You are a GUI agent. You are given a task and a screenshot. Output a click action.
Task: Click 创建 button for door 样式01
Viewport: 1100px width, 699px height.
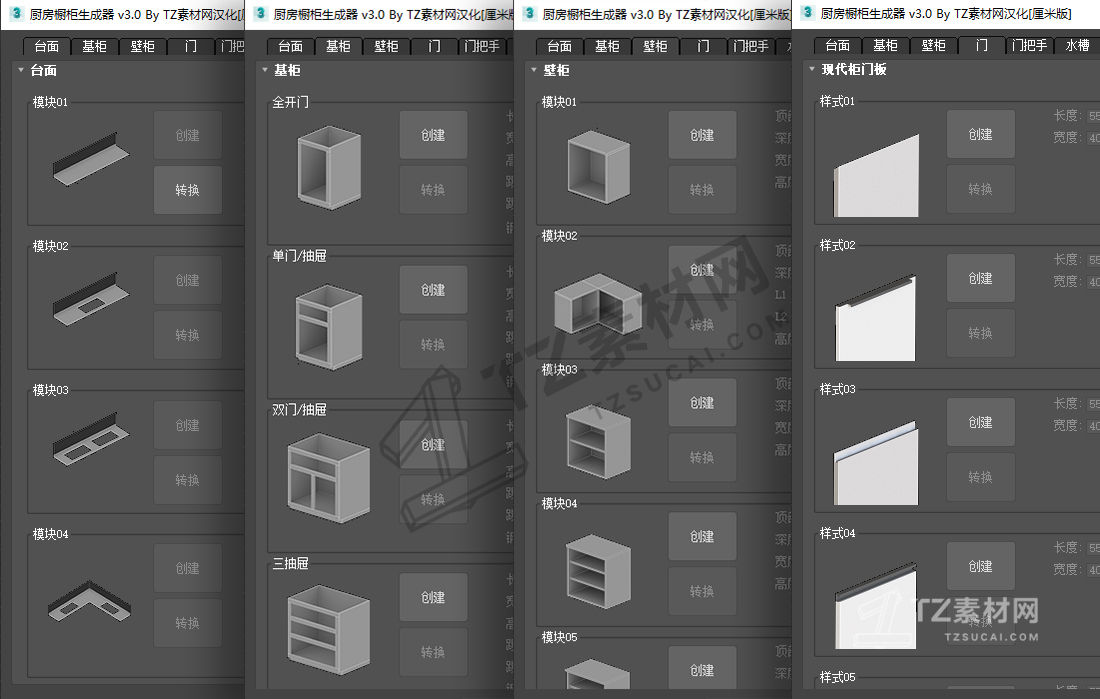point(980,134)
